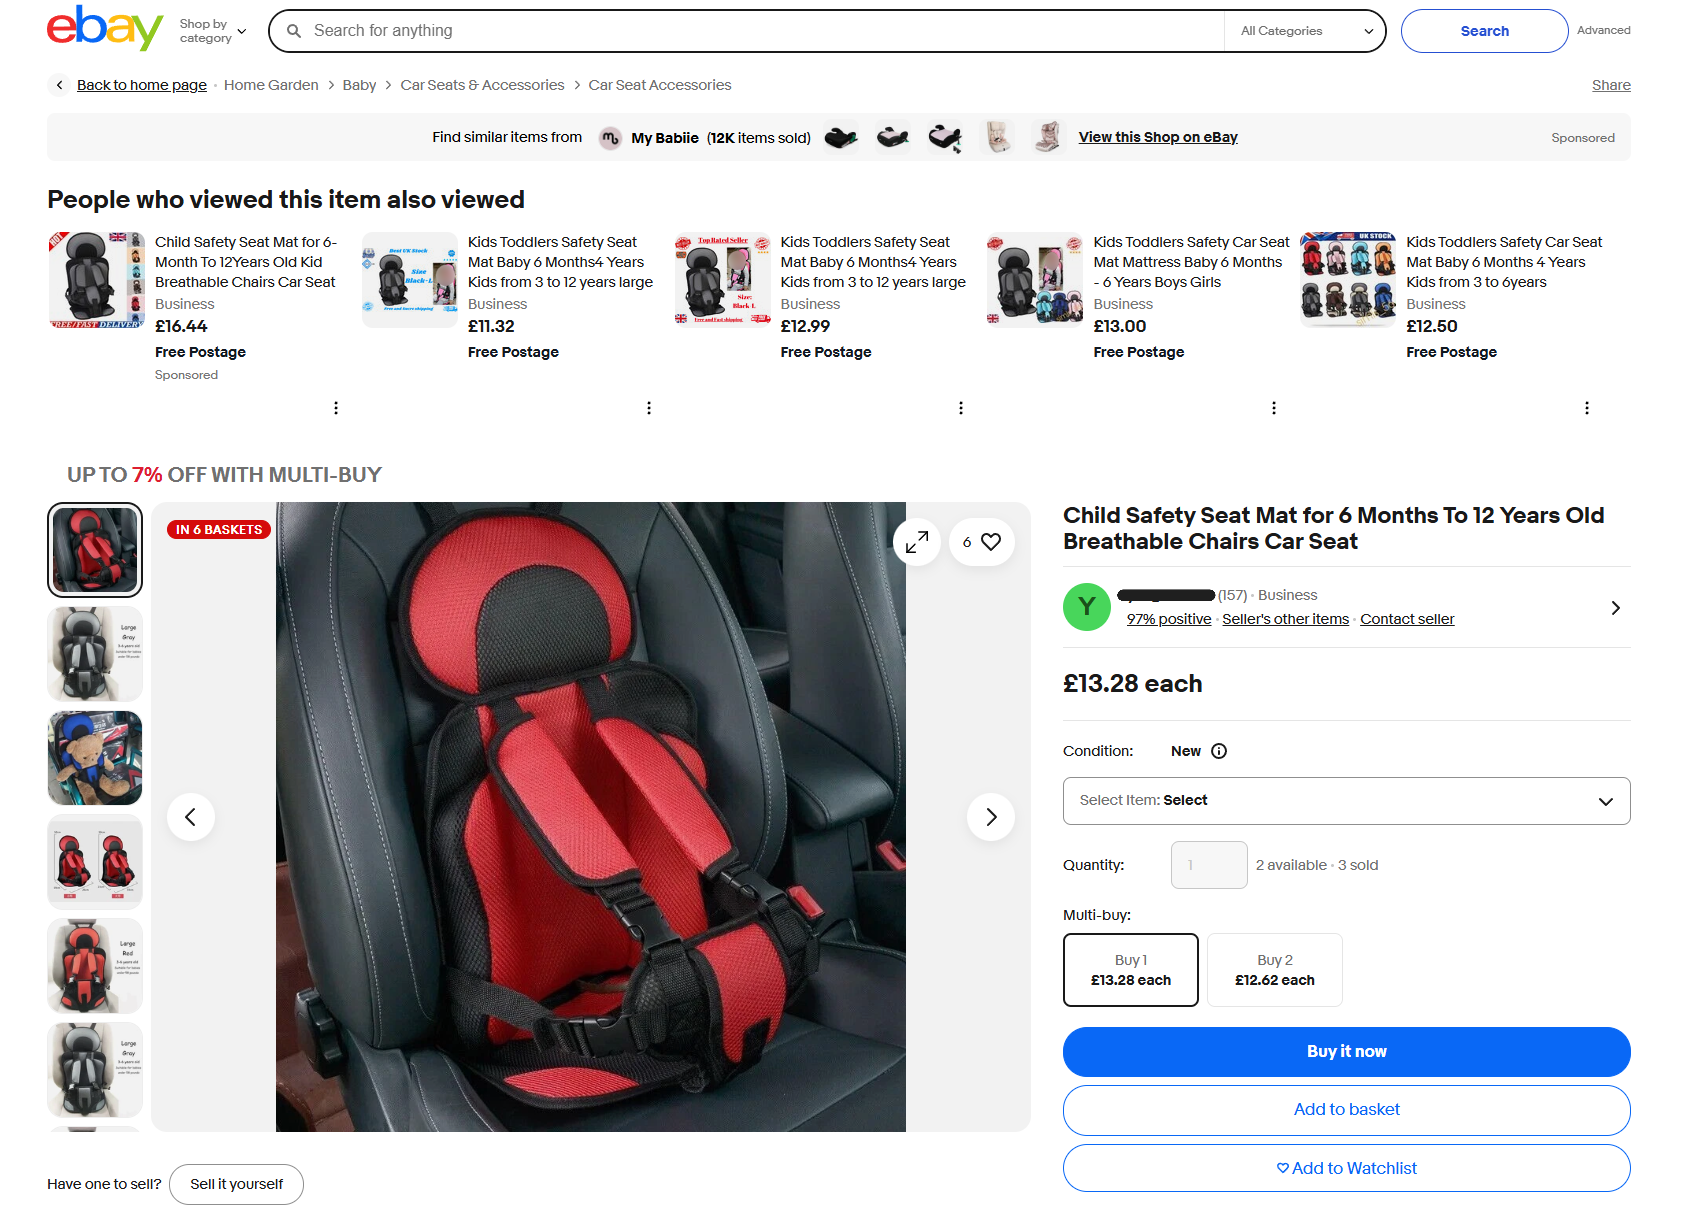The width and height of the screenshot is (1687, 1205).
Task: Click the eBay logo
Action: [x=105, y=28]
